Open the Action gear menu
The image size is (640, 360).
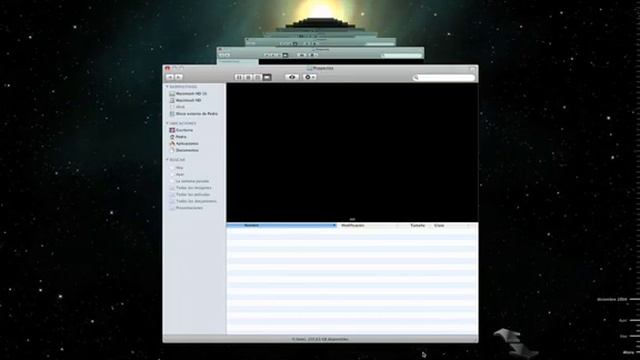pos(309,77)
